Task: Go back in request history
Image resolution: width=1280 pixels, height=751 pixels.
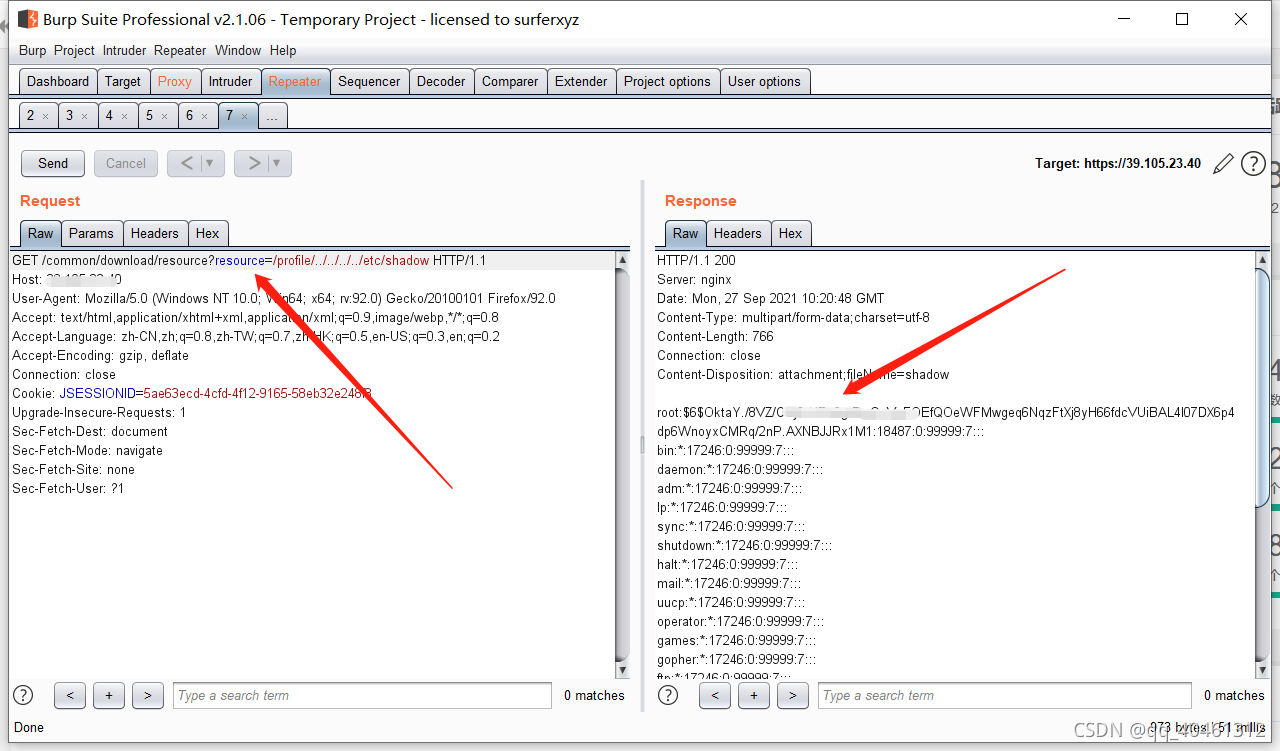Action: coord(185,163)
